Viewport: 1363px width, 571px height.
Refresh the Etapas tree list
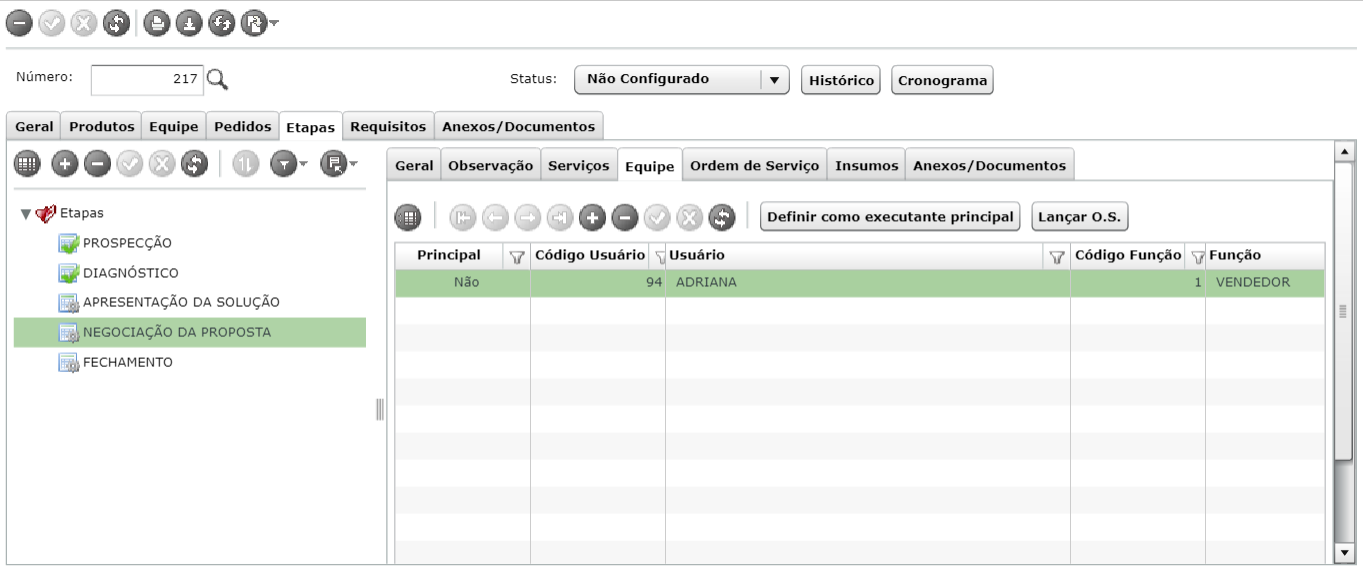coord(194,164)
